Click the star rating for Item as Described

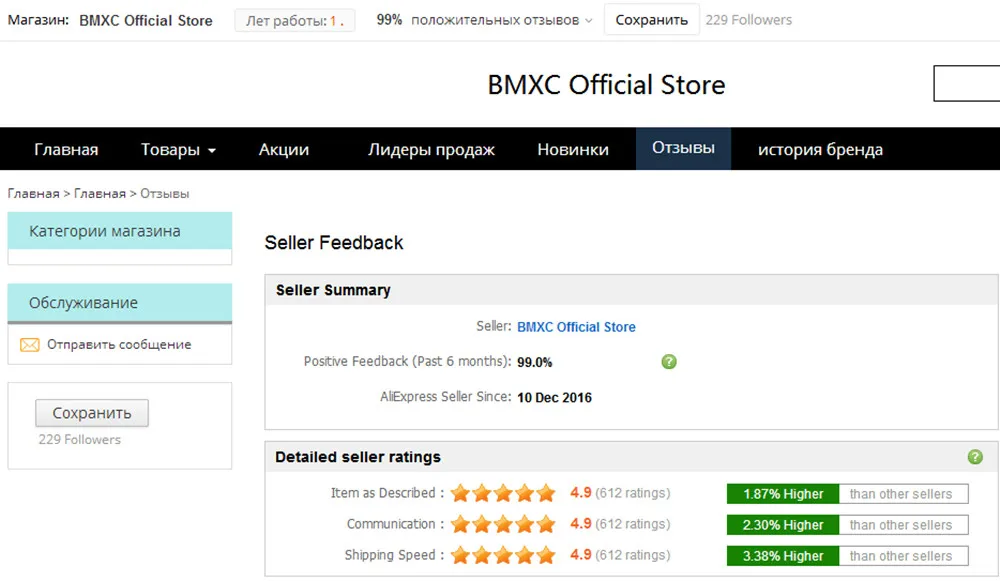coord(503,493)
